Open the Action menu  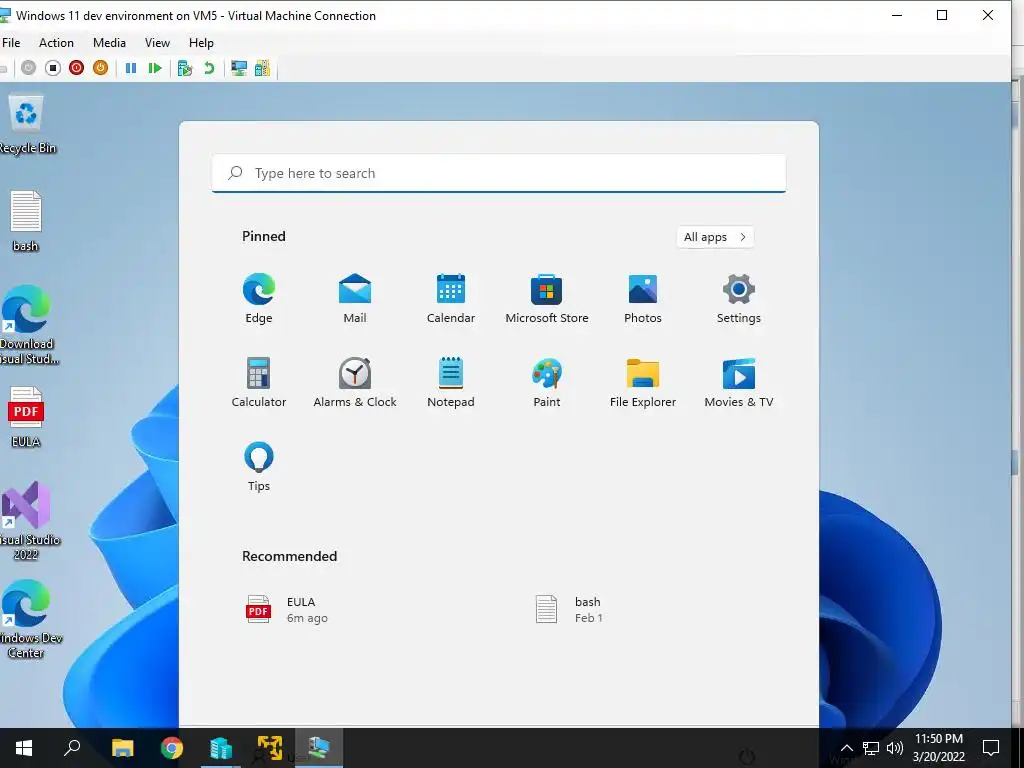pos(56,42)
